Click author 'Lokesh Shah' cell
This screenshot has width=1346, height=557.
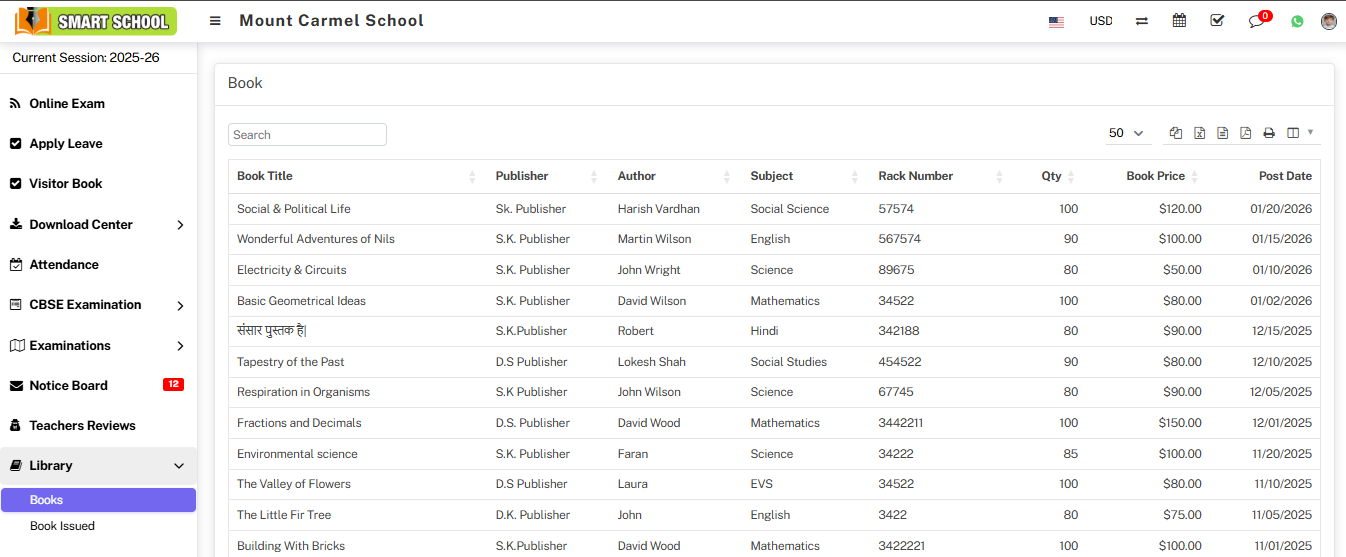[x=651, y=362]
